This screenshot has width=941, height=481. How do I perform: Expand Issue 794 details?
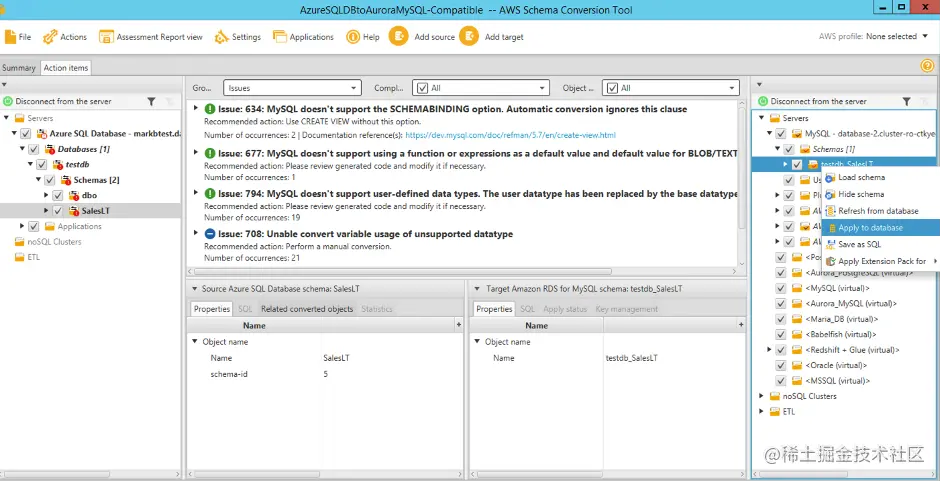pyautogui.click(x=196, y=193)
